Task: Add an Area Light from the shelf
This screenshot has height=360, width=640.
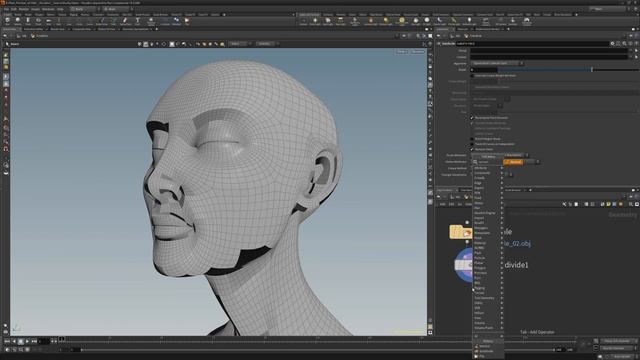Action: tap(340, 21)
